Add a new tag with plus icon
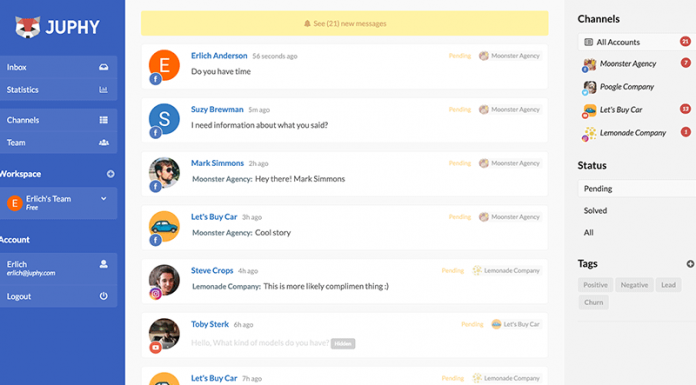This screenshot has width=696, height=385. coord(690,264)
